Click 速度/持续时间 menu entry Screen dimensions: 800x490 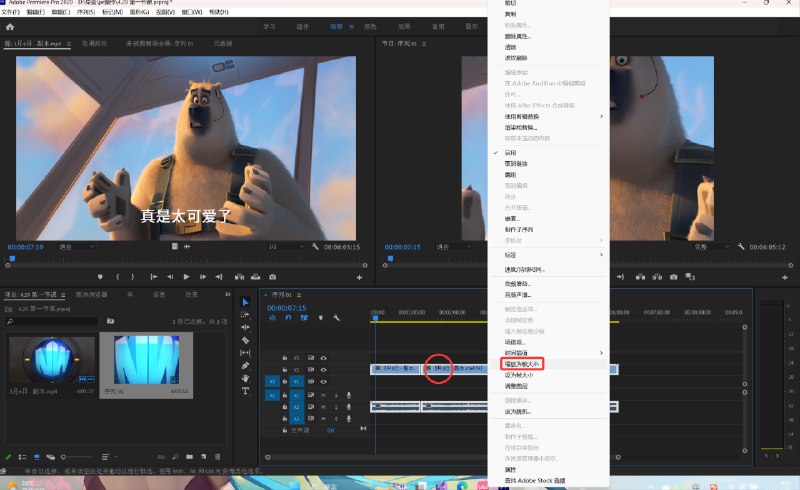tap(532, 269)
